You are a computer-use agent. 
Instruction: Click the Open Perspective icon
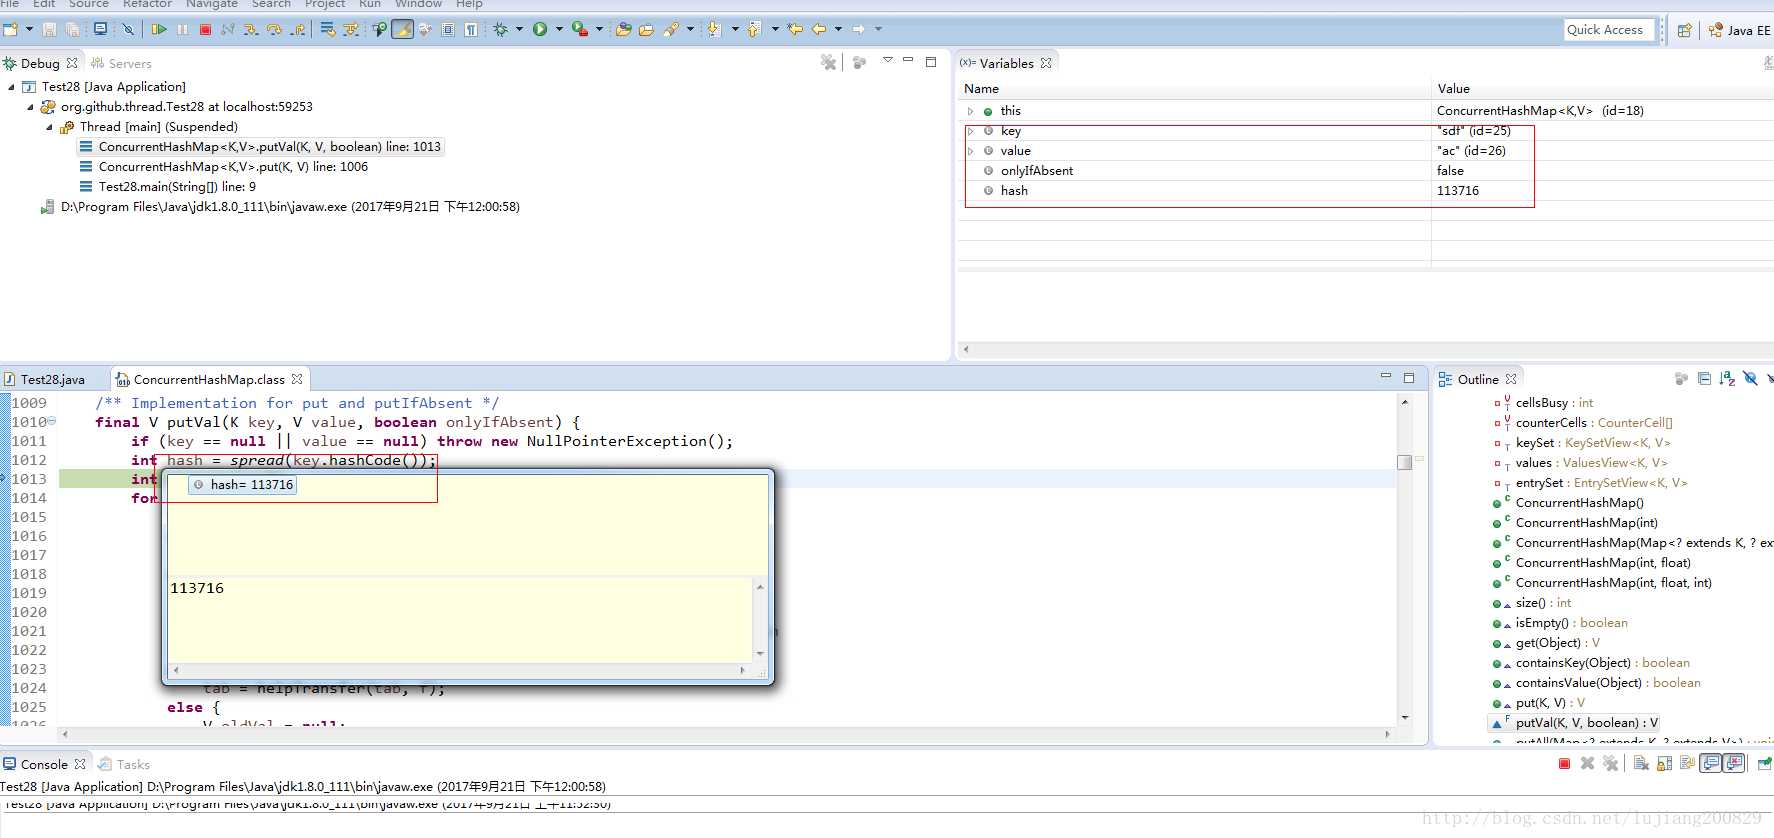1685,30
